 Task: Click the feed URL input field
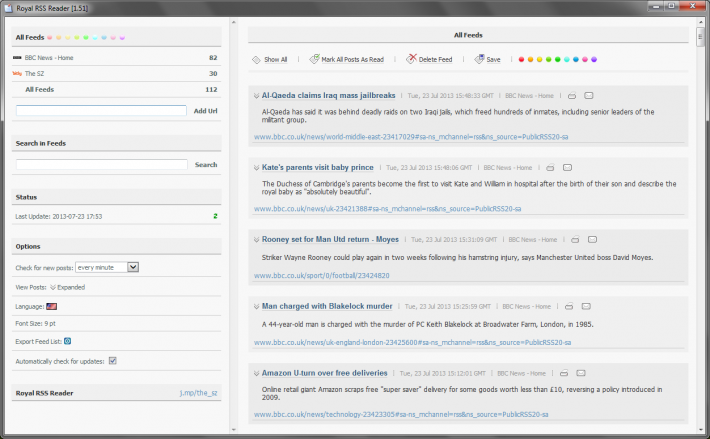(x=101, y=110)
